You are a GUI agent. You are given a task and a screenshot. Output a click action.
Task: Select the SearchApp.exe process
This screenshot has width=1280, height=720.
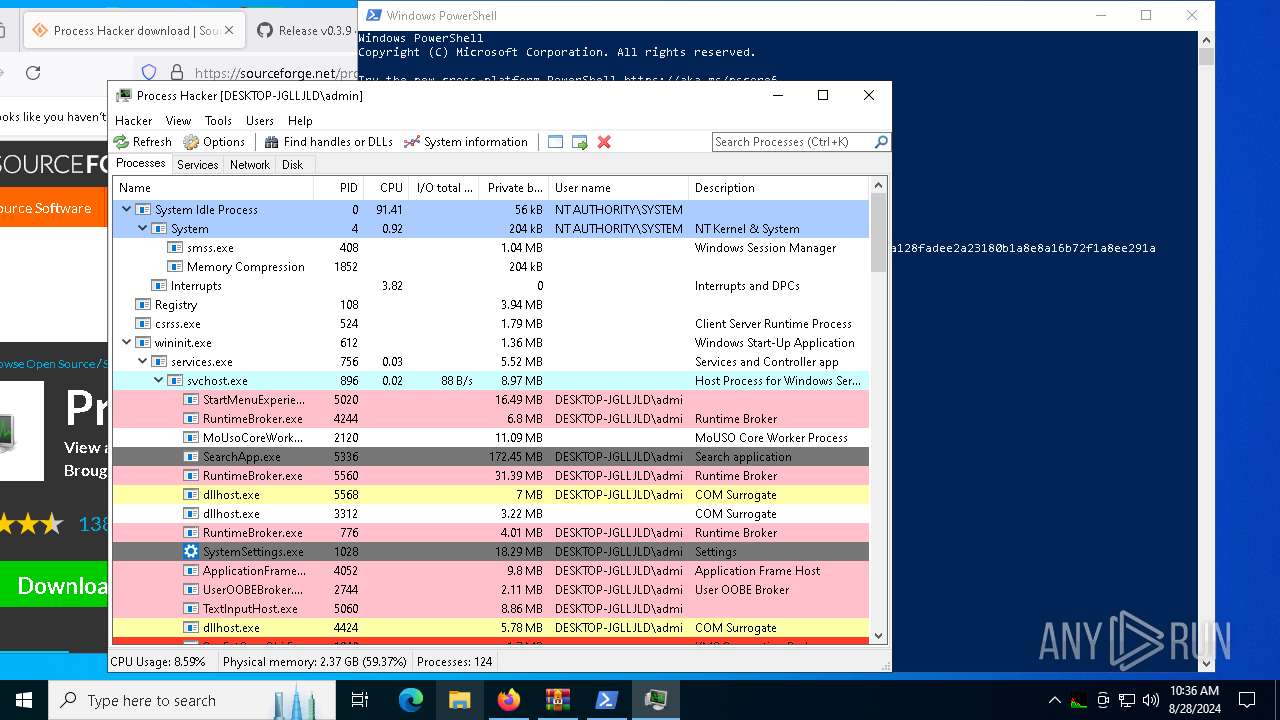coord(491,457)
